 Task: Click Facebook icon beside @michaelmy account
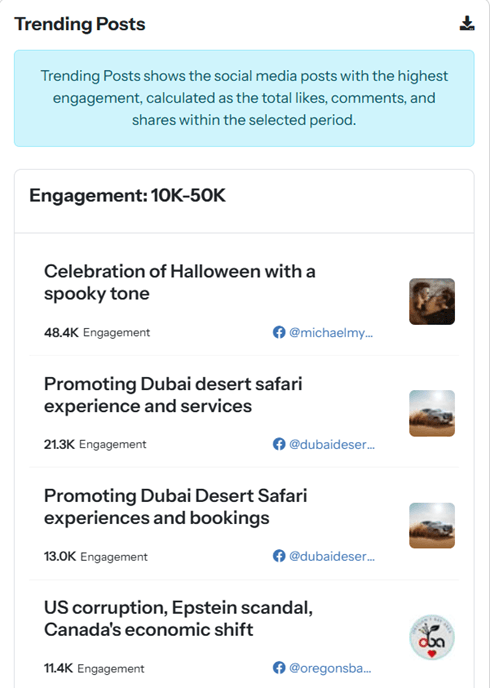pyautogui.click(x=279, y=332)
